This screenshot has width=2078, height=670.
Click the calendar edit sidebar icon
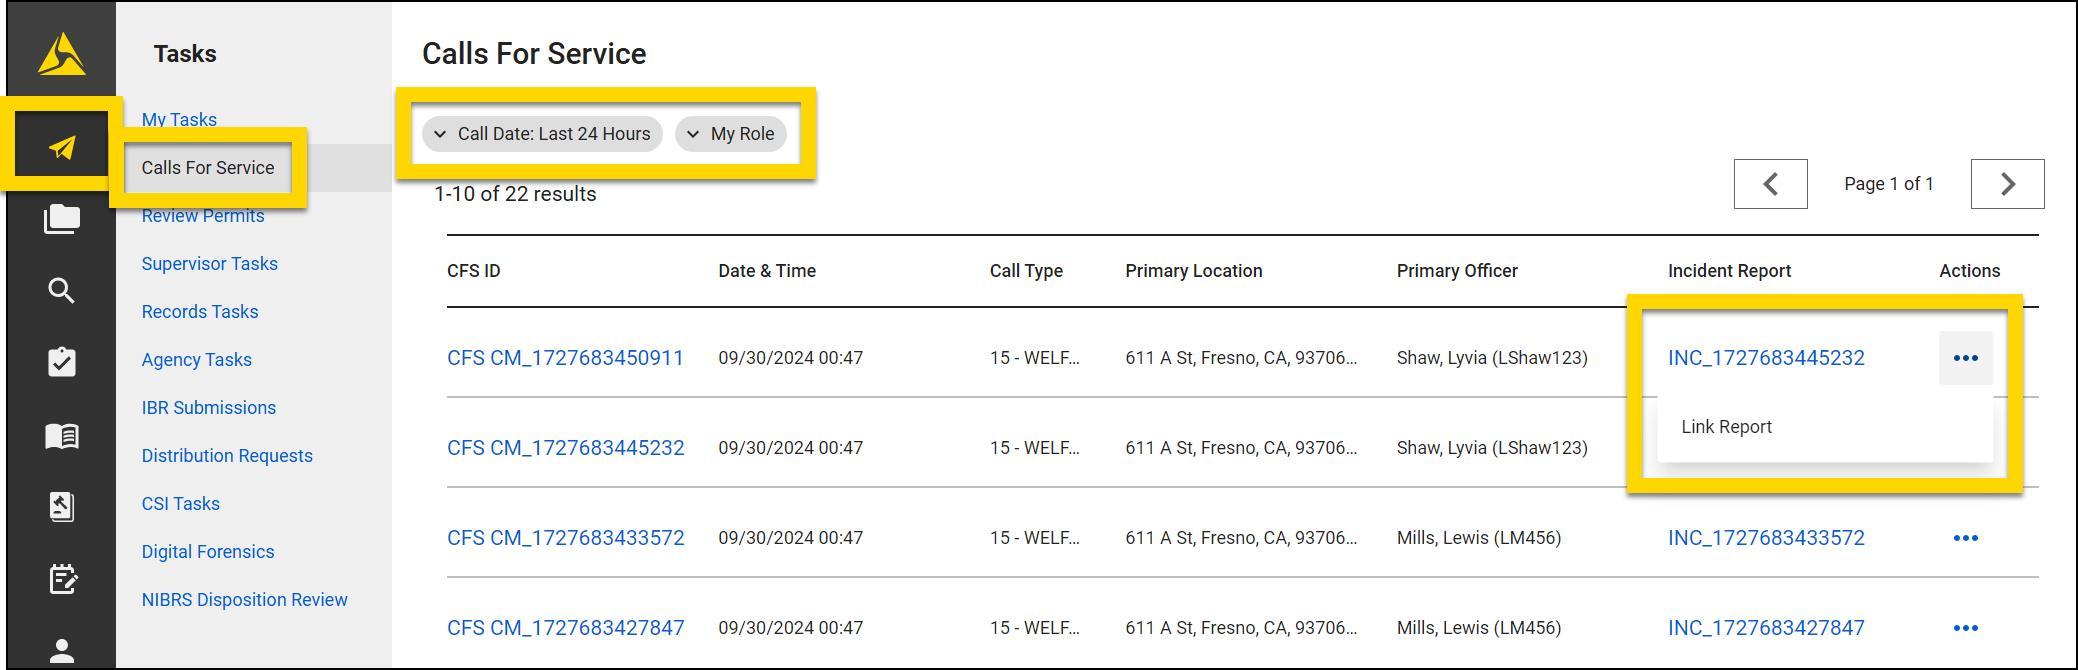point(62,579)
